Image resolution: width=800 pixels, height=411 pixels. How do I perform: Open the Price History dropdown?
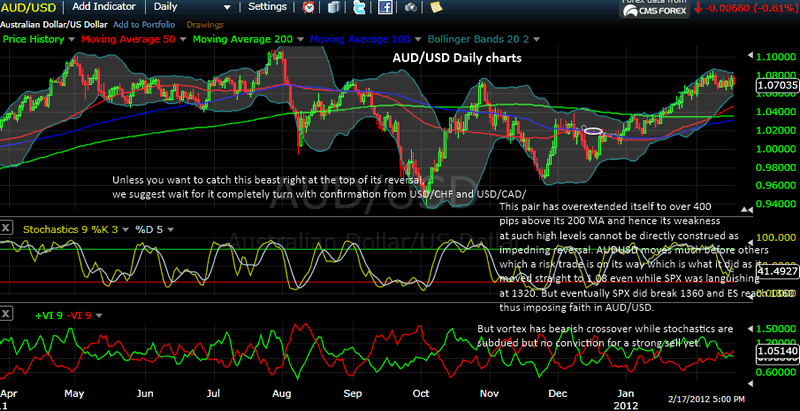click(x=70, y=39)
